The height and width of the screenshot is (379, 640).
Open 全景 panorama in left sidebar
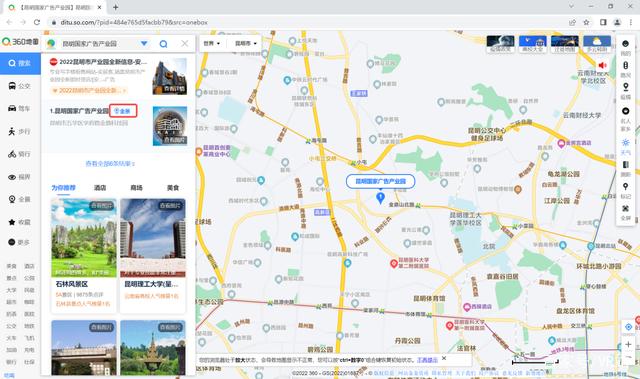[20, 199]
